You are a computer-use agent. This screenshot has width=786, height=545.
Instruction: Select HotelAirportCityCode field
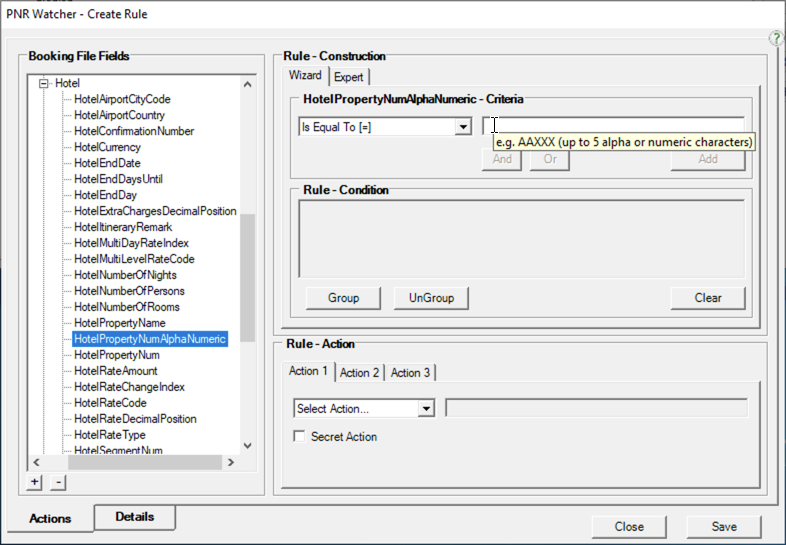point(122,99)
